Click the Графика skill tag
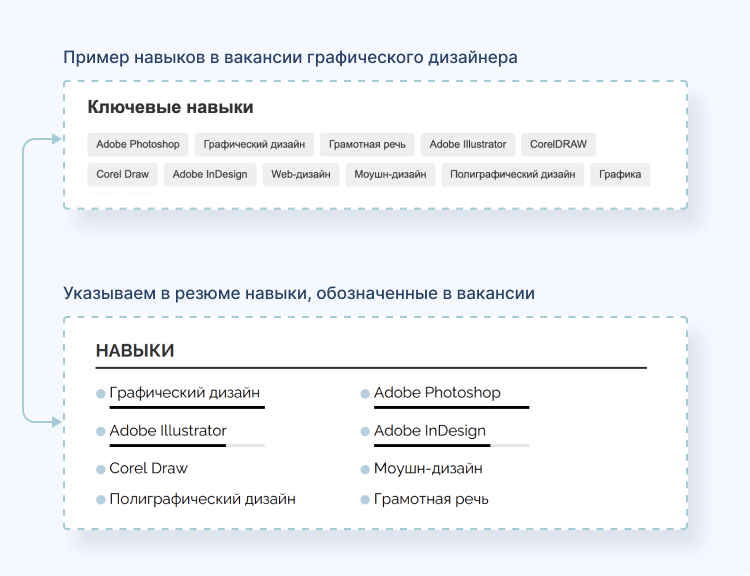Viewport: 750px width, 576px height. tap(620, 175)
